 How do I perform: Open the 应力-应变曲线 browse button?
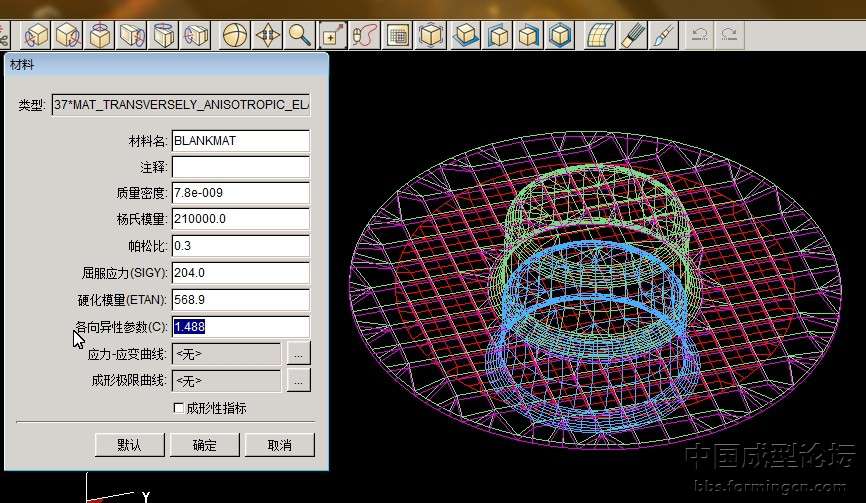pos(299,353)
